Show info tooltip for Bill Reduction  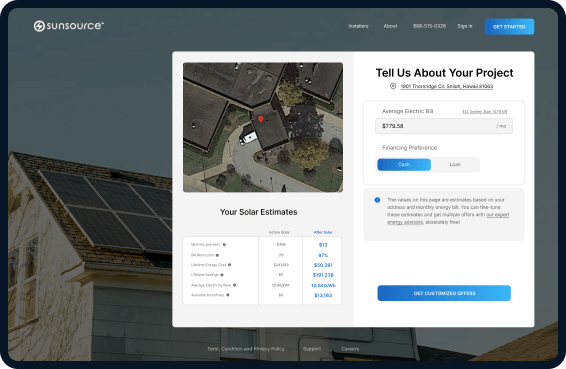coord(217,255)
